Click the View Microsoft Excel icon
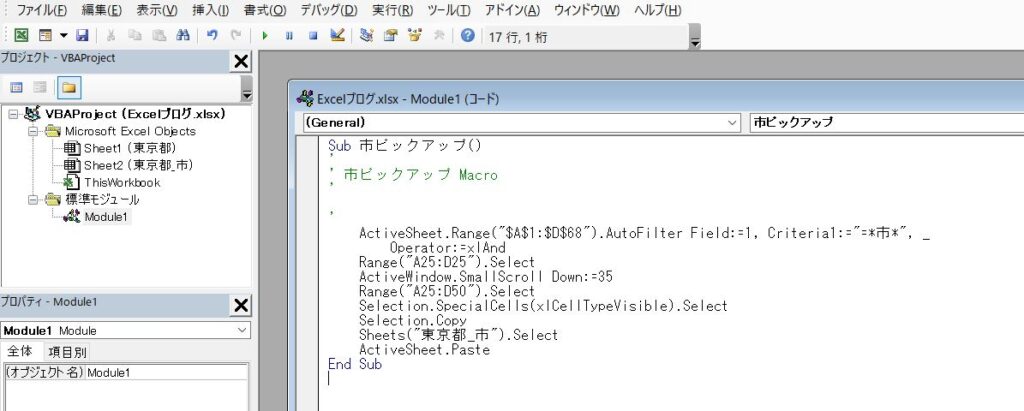Screen dimensions: 1024x411 pos(20,35)
